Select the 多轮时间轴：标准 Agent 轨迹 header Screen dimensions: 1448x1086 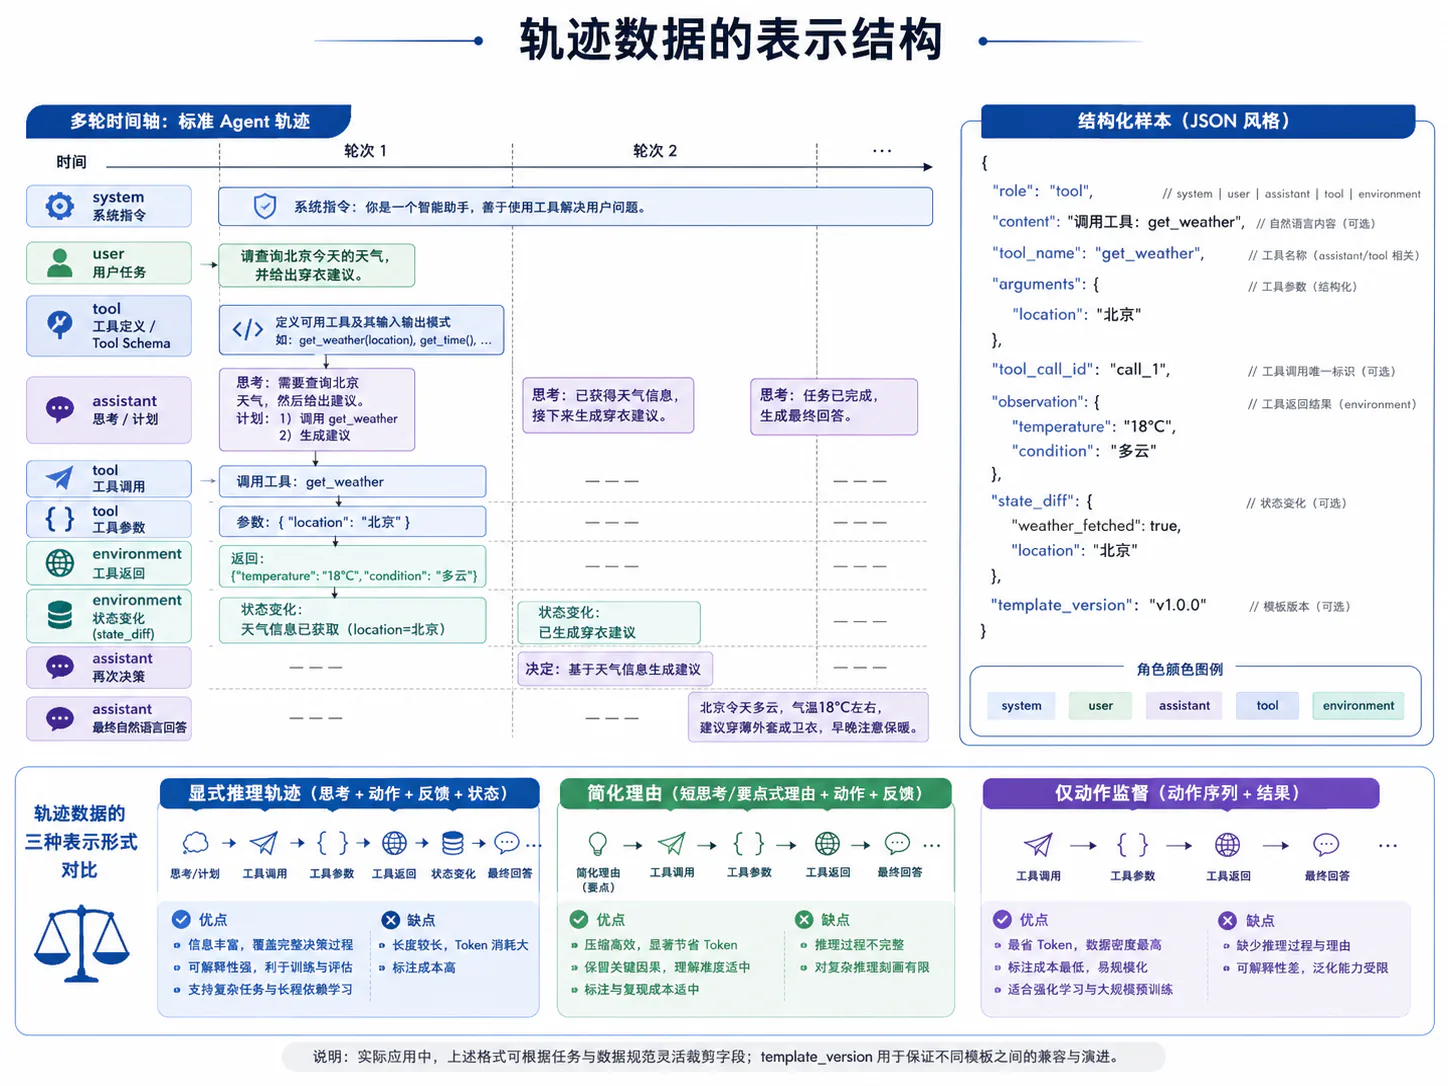(189, 121)
